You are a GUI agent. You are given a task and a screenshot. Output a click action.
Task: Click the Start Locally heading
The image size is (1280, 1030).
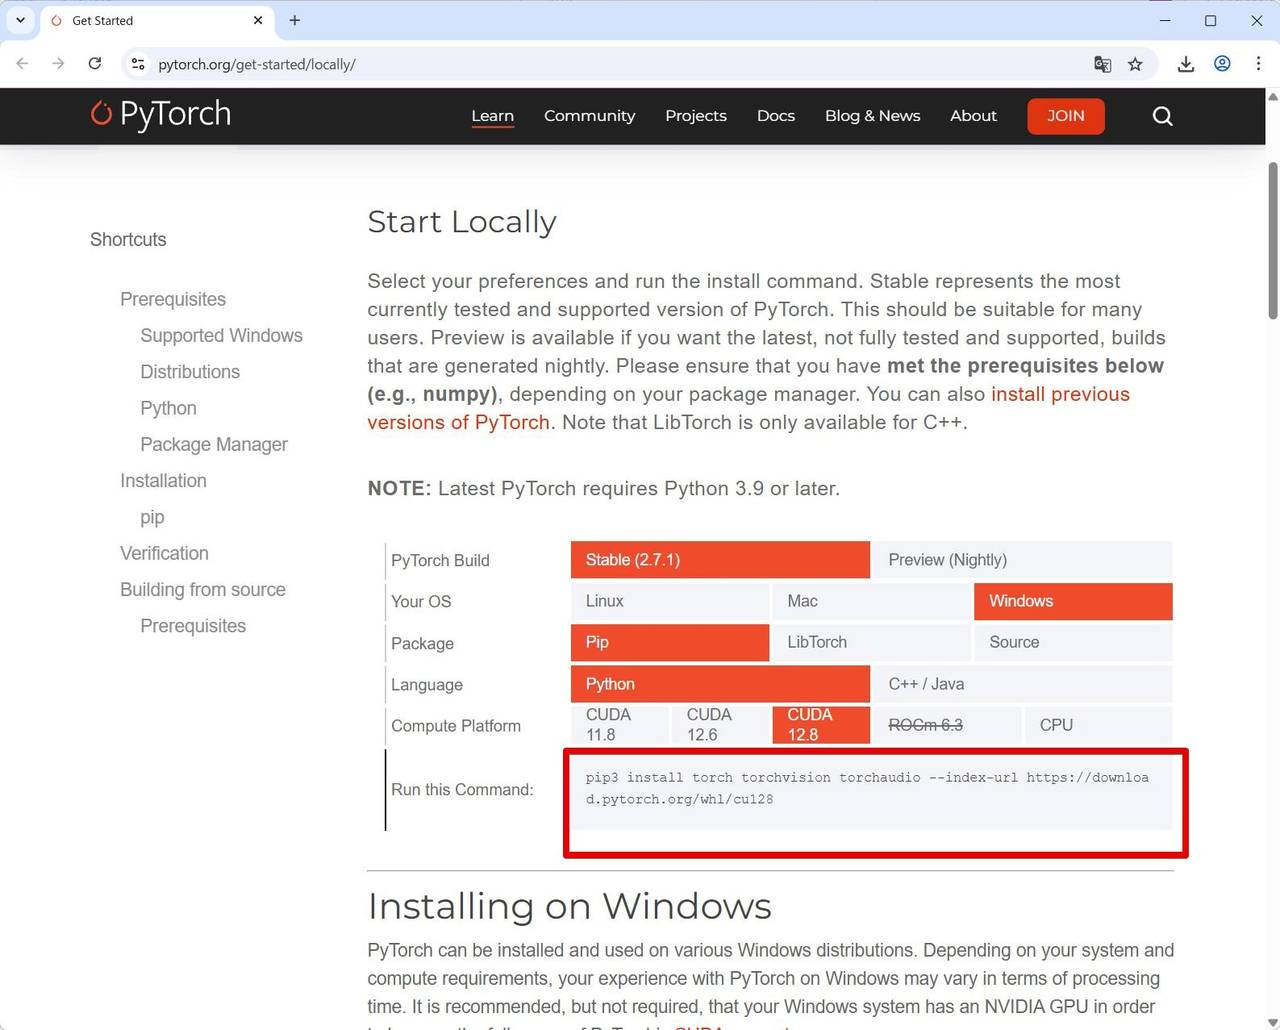tap(462, 222)
